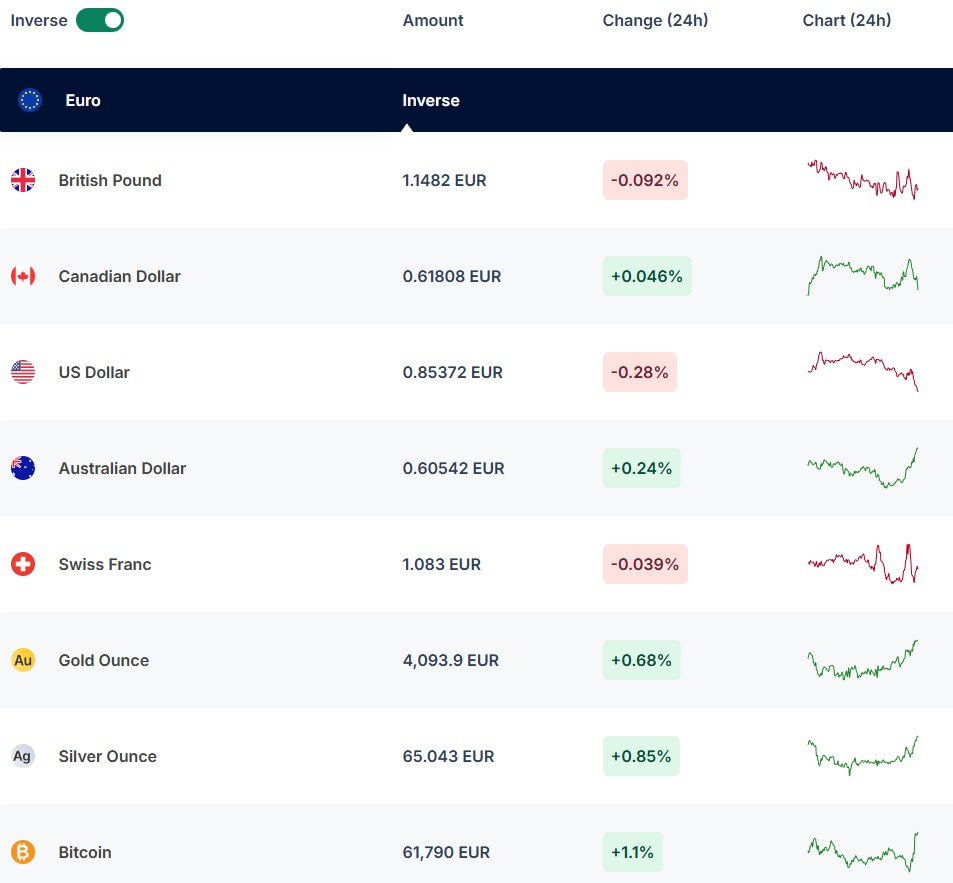
Task: Click the Change (24h) column header
Action: coord(655,20)
